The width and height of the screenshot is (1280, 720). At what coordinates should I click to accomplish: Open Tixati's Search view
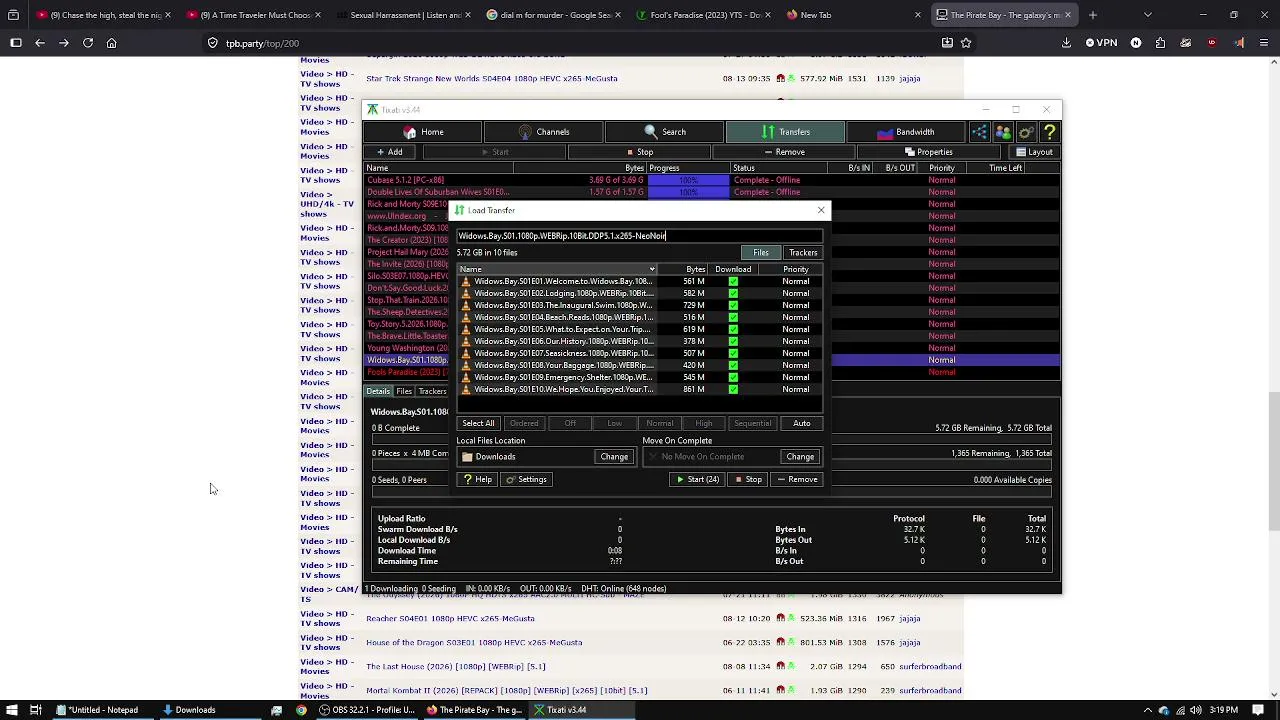664,132
